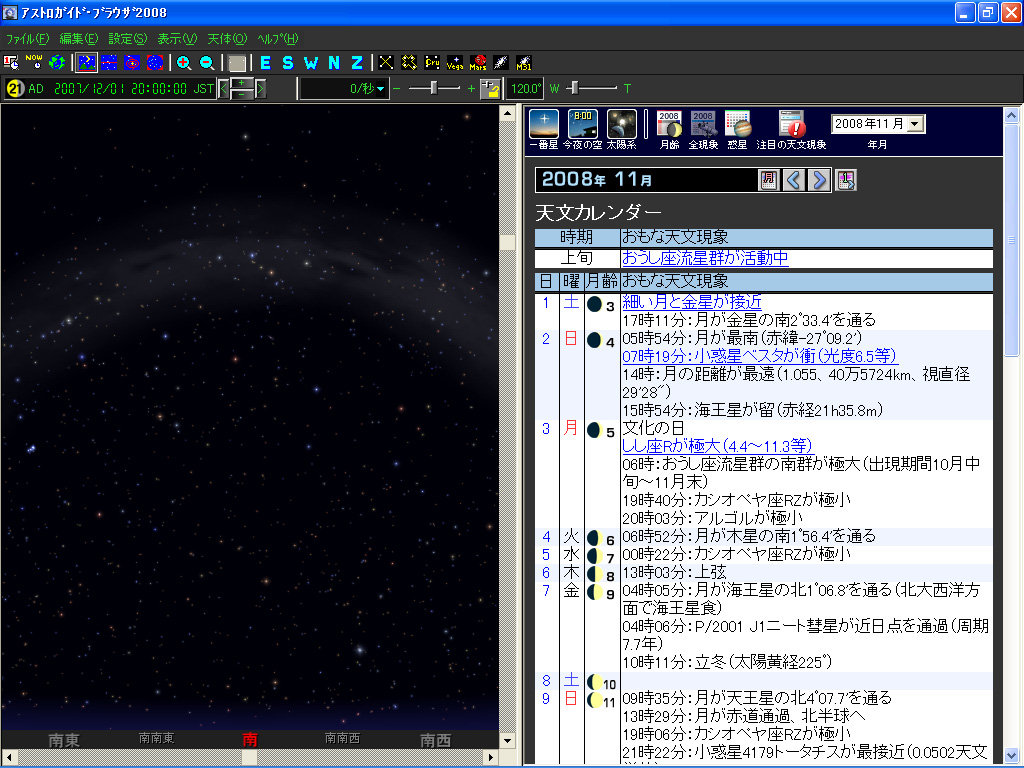Click the Mars toolbar icon
Viewport: 1024px width, 768px height.
[478, 63]
